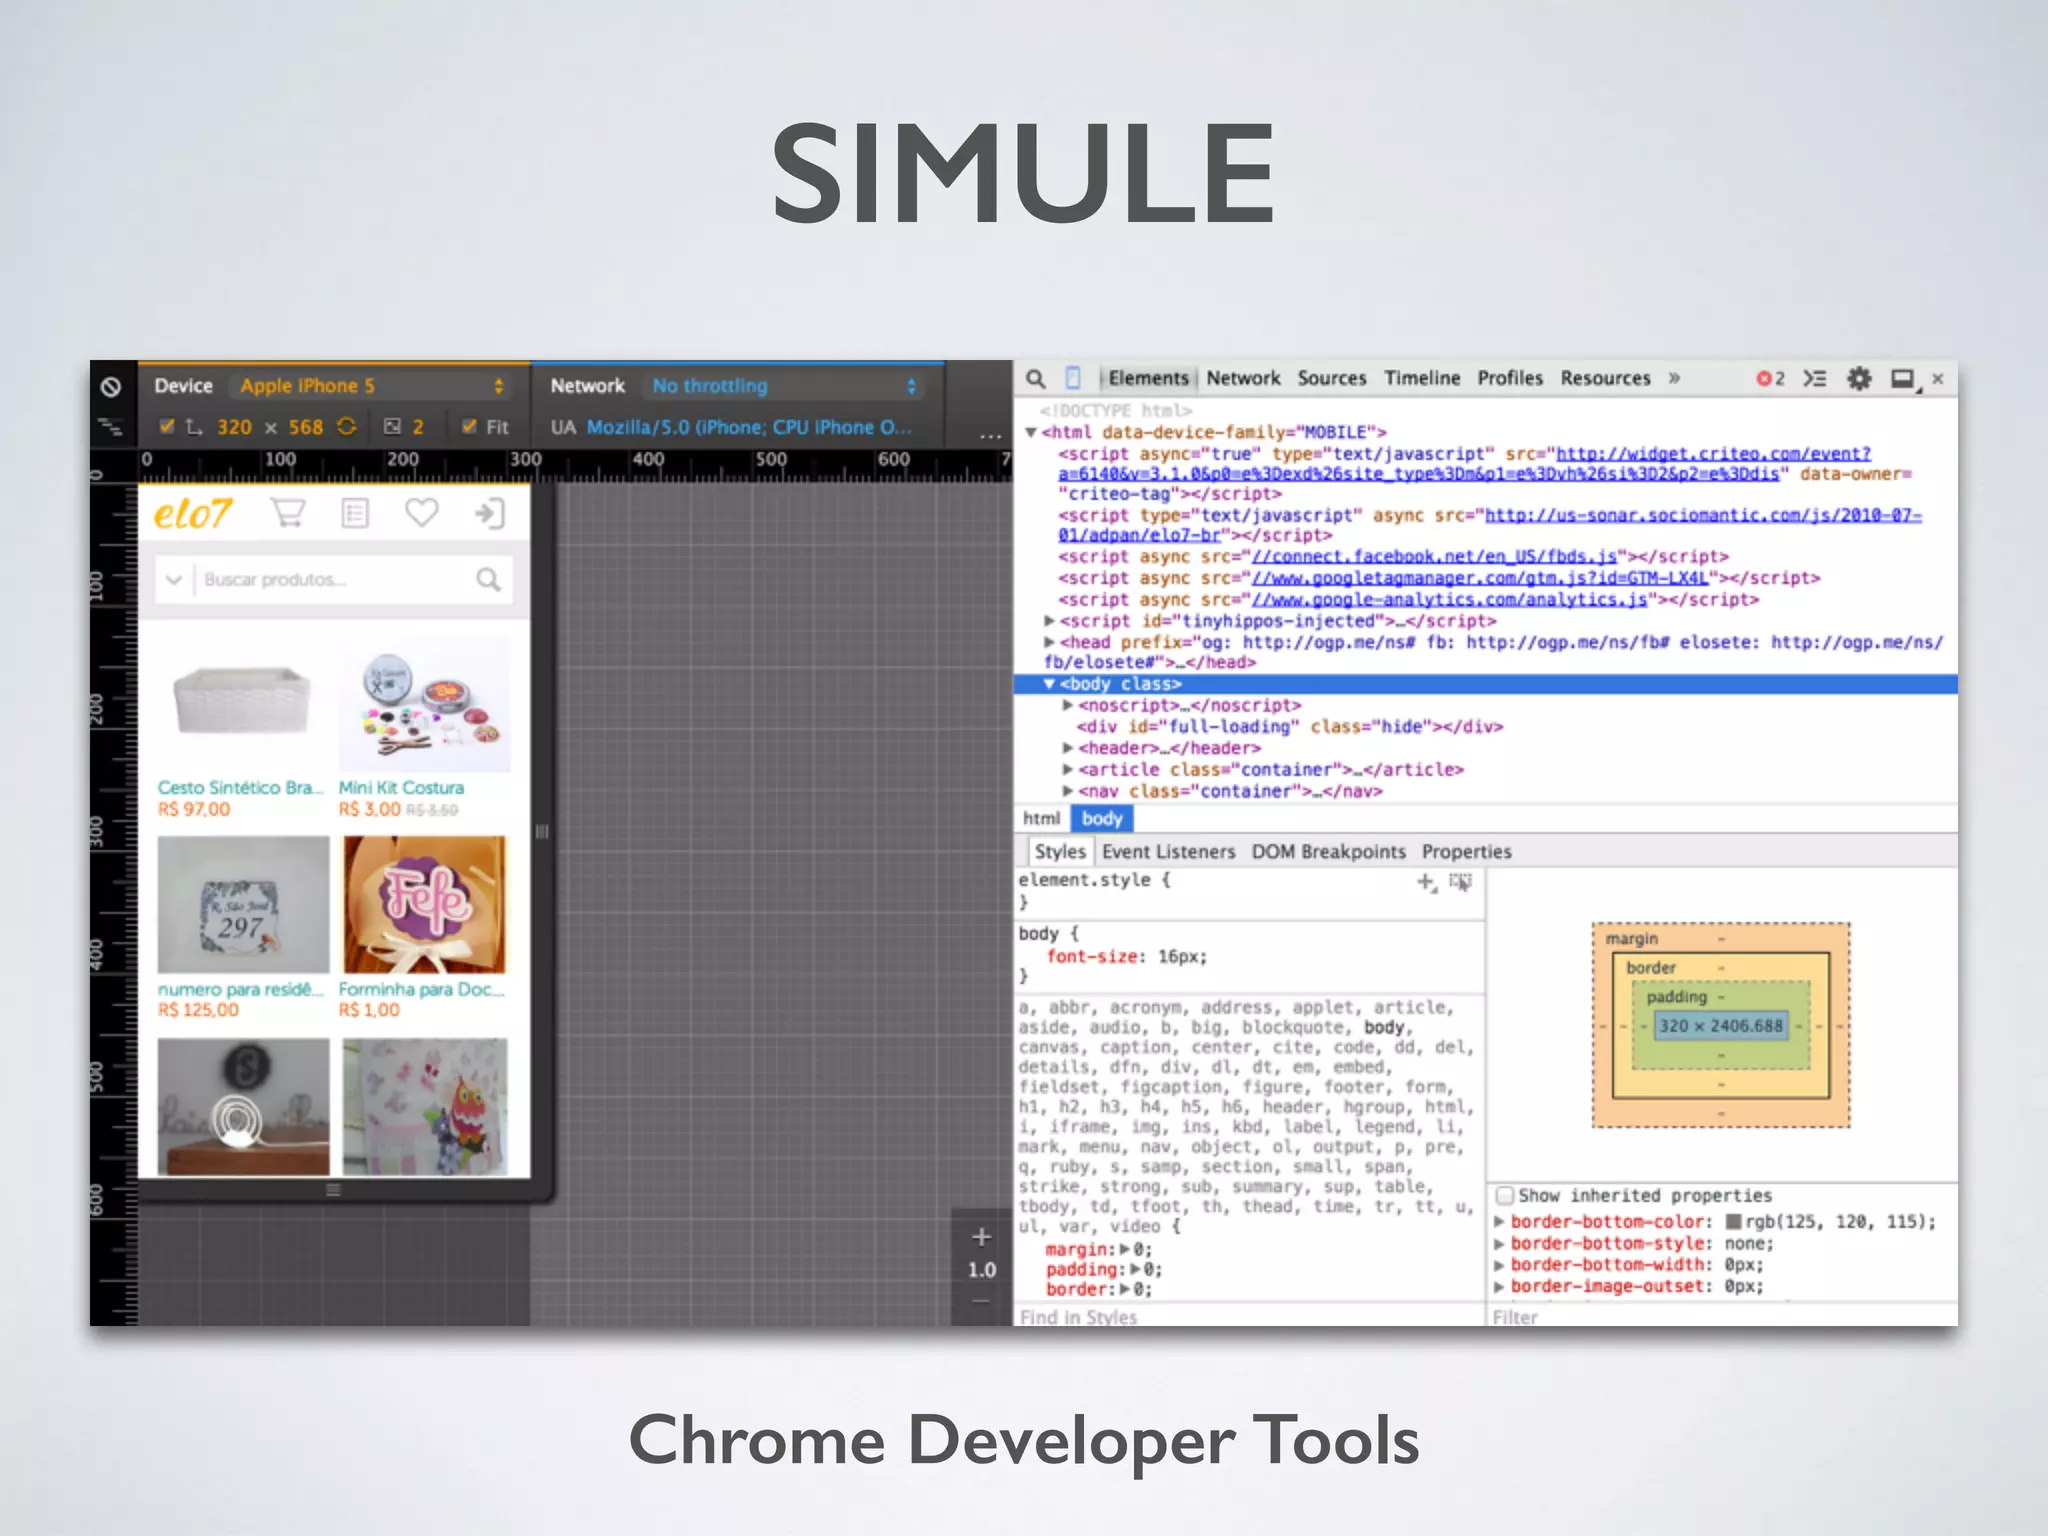Screen dimensions: 2048x1536
Task: Click the body breadcrumb
Action: click(1102, 818)
